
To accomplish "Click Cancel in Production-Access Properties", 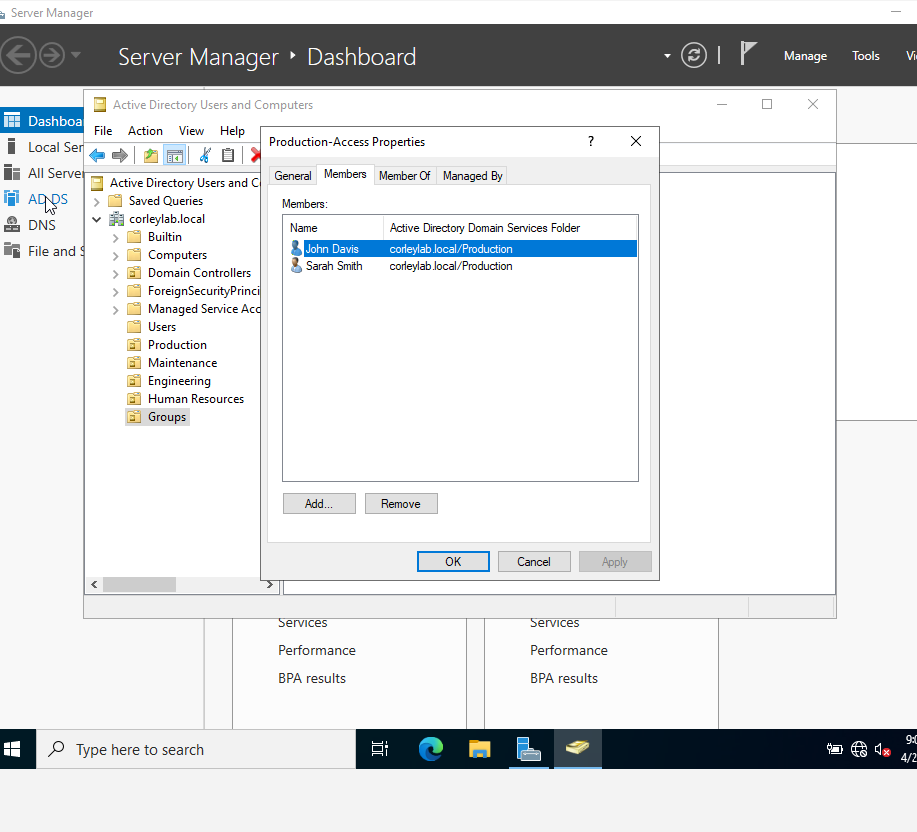I will pos(534,562).
